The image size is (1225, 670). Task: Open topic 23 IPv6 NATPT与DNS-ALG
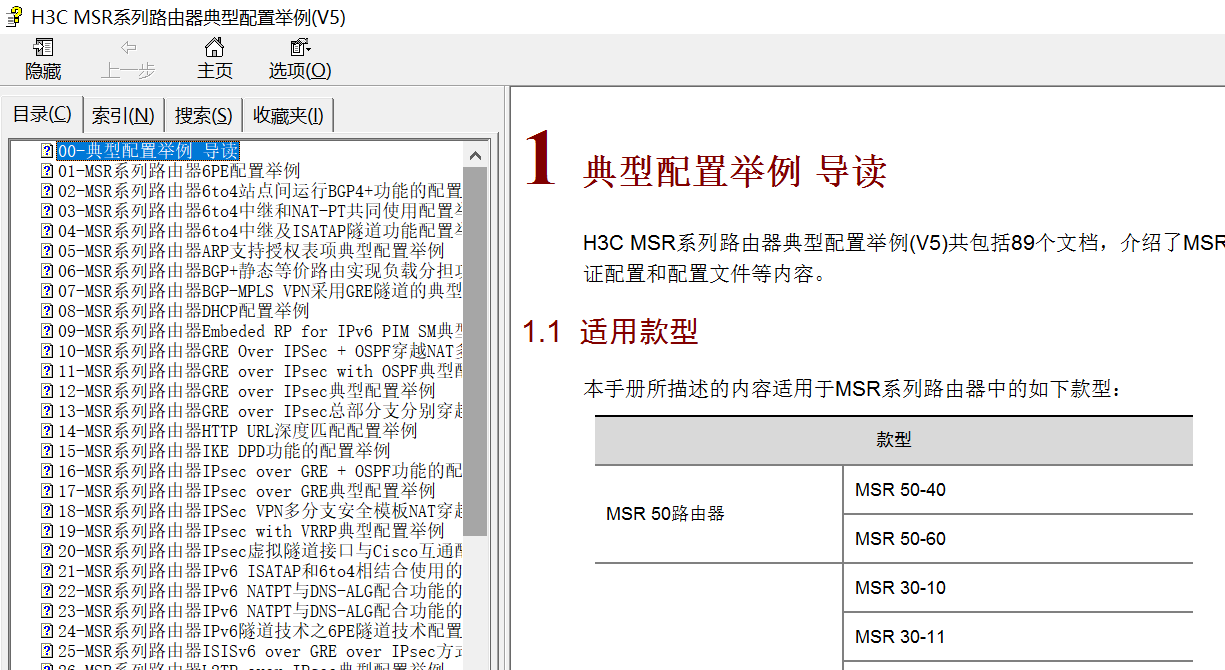(259, 611)
